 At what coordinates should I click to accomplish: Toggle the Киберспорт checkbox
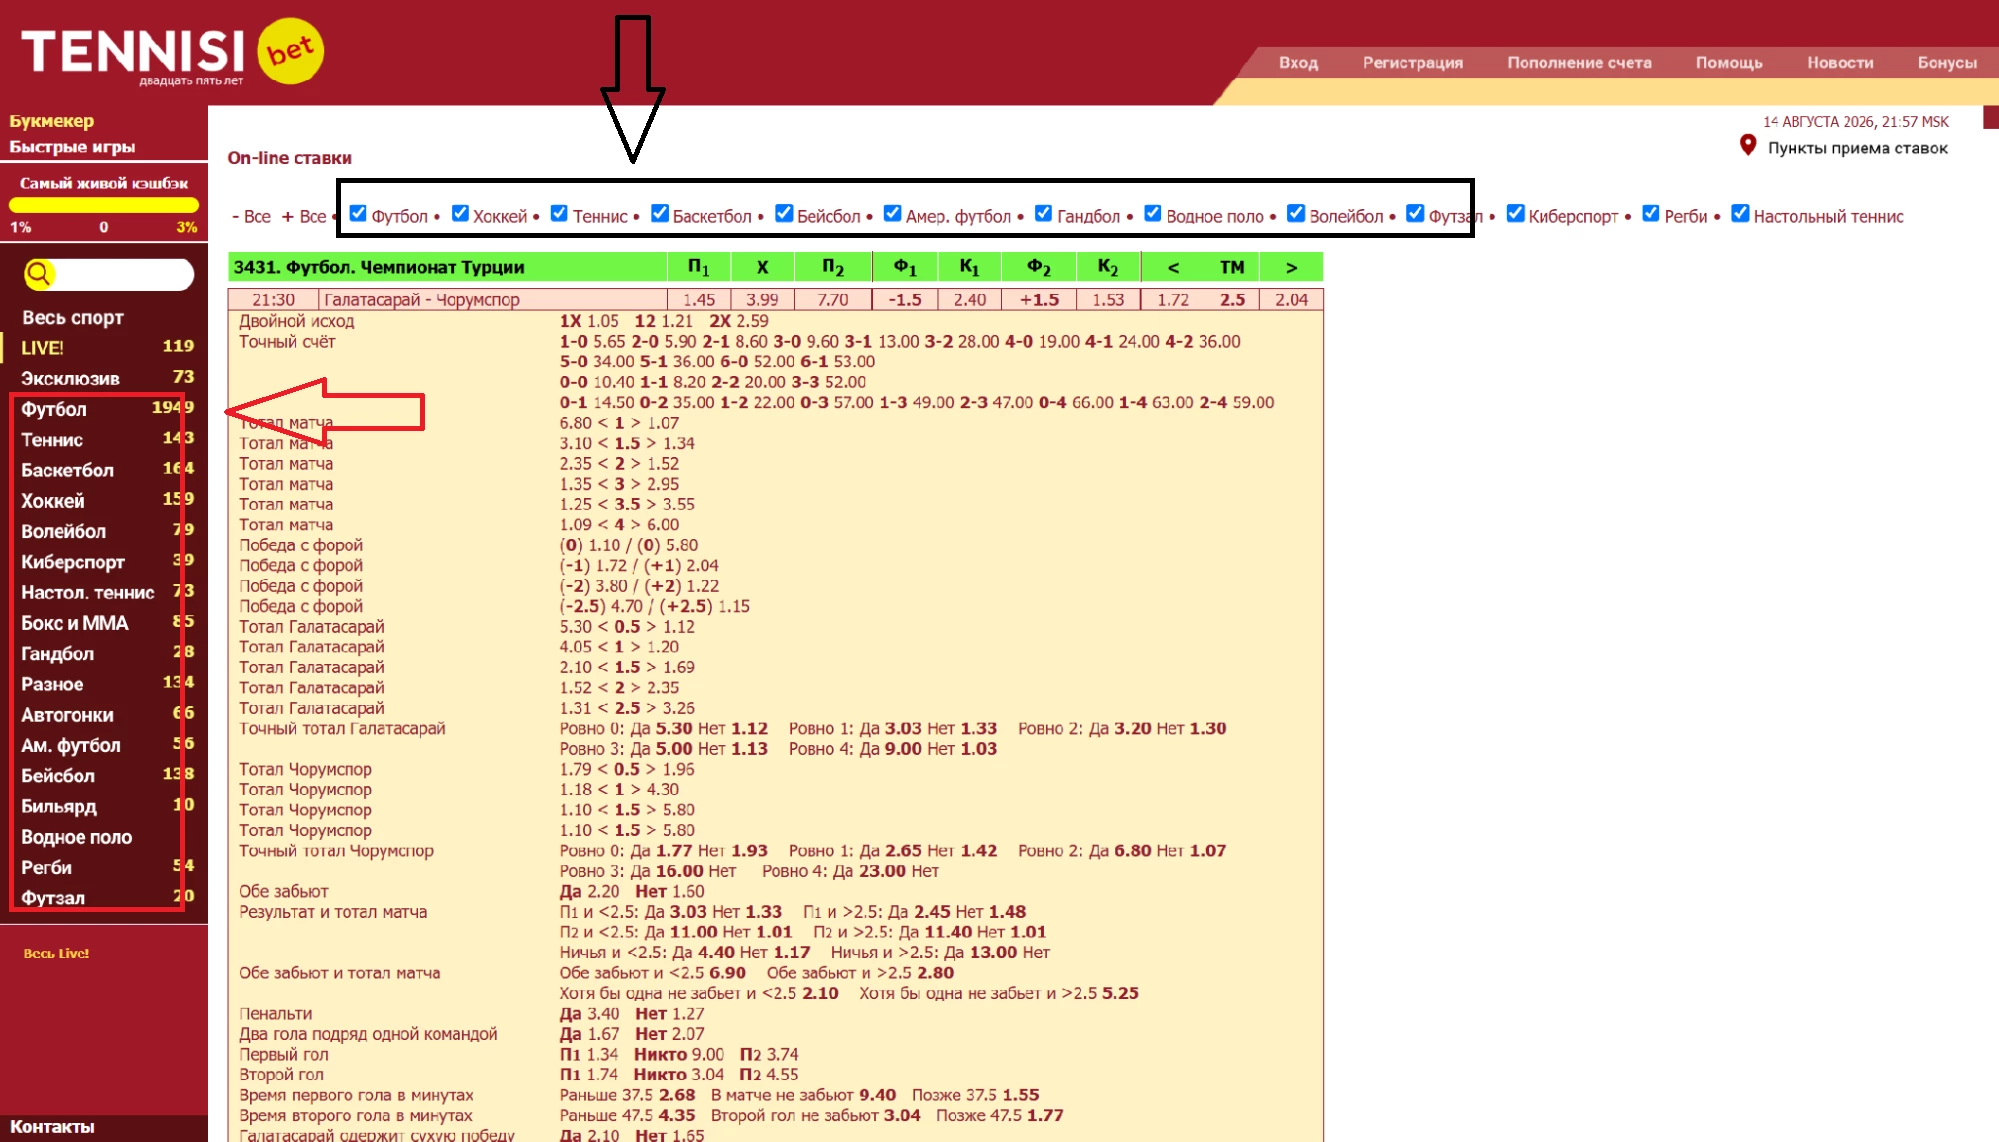[x=1515, y=214]
